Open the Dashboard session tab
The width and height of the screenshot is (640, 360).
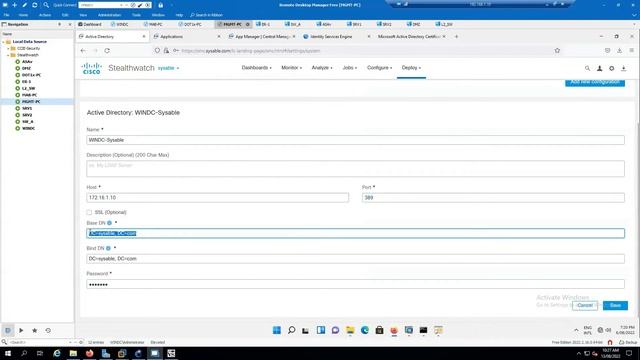90,24
